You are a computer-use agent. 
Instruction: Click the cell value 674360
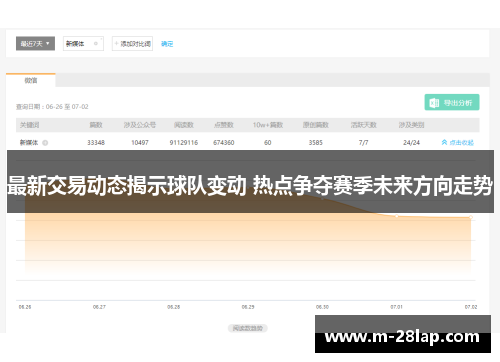[x=224, y=143]
